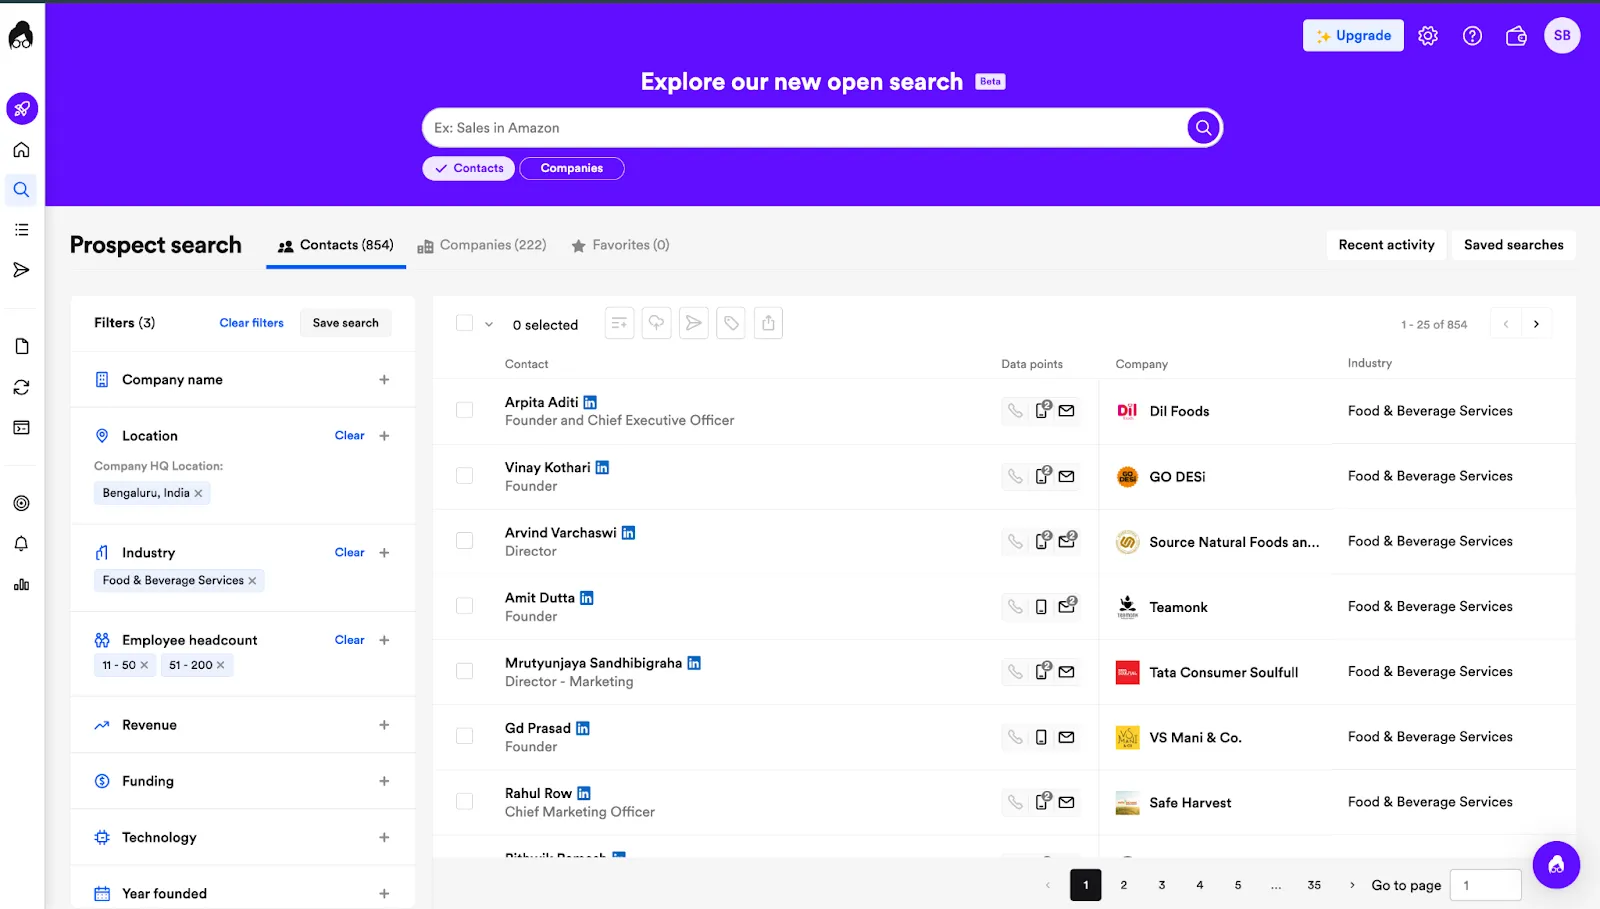Open the SB profile avatar
This screenshot has height=909, width=1600.
pos(1562,36)
